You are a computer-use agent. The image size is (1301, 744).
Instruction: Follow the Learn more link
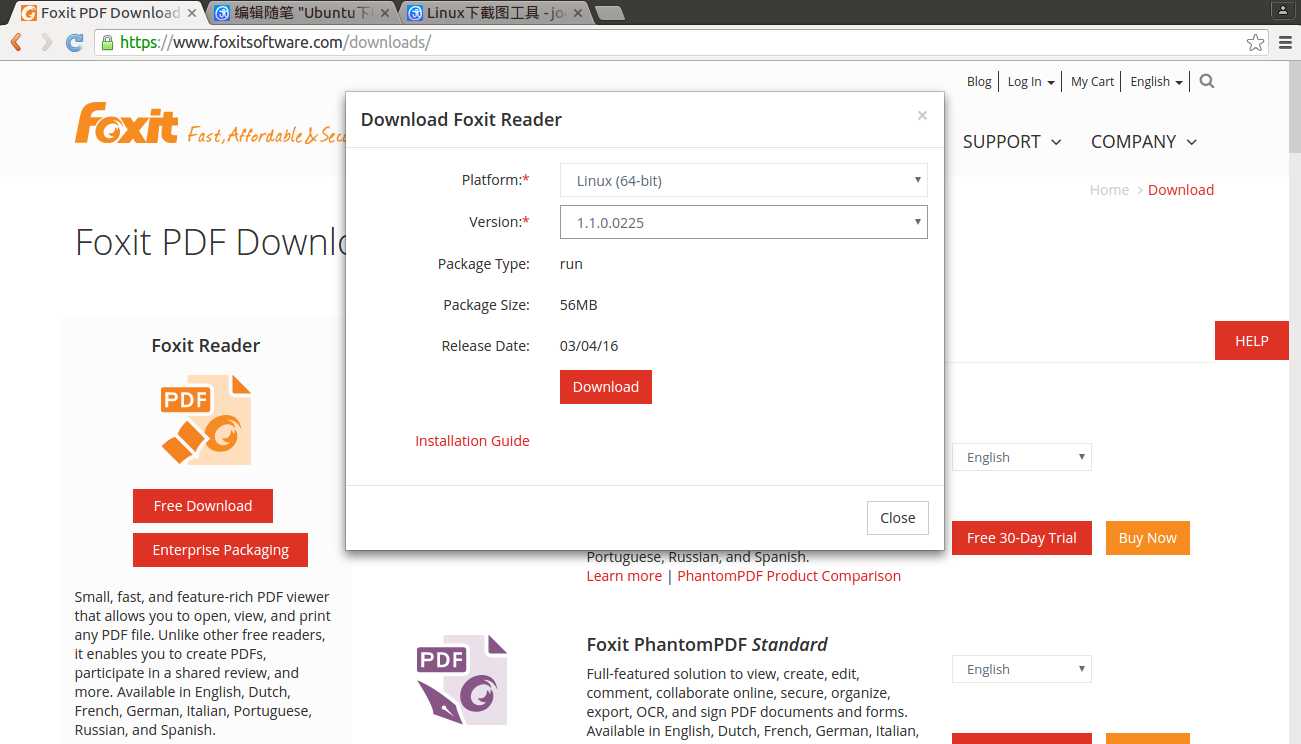(x=624, y=576)
